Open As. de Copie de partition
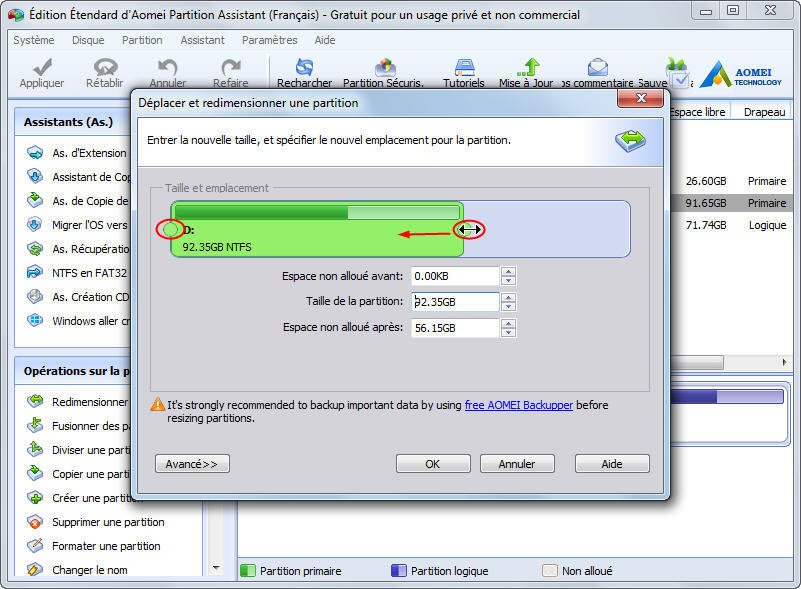 (x=78, y=201)
